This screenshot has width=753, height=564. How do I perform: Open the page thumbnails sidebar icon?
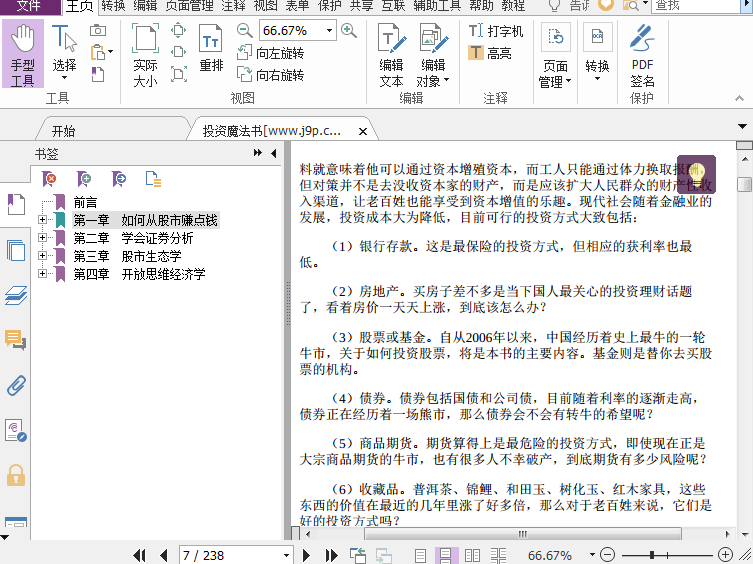[x=16, y=250]
